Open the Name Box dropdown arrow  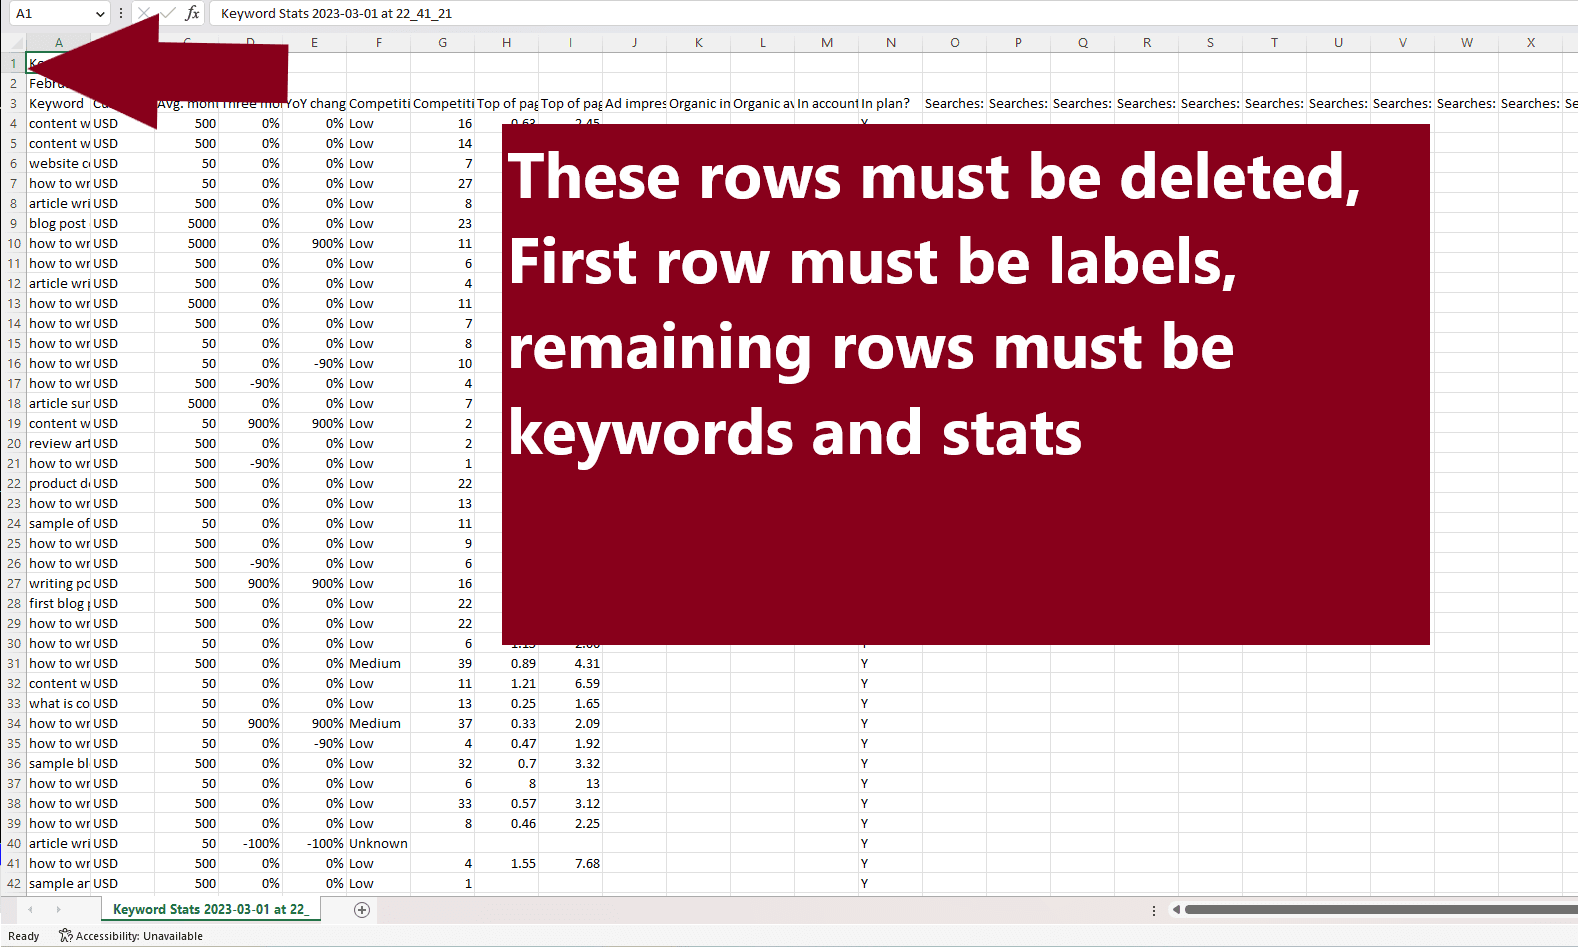tap(99, 13)
